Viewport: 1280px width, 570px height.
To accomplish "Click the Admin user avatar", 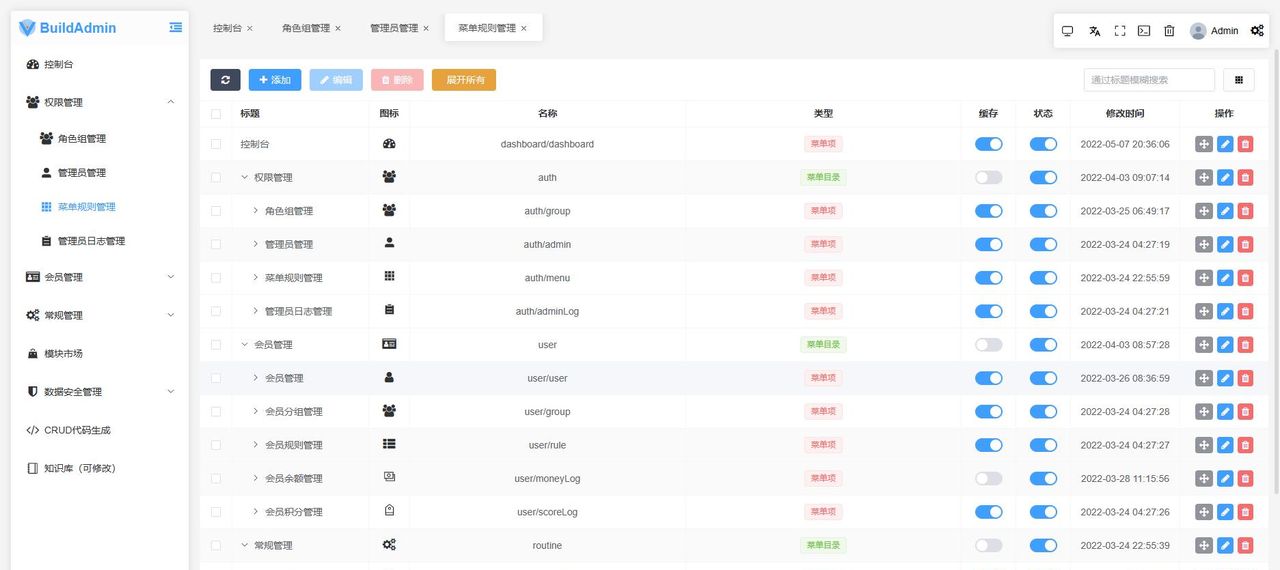I will click(1198, 31).
